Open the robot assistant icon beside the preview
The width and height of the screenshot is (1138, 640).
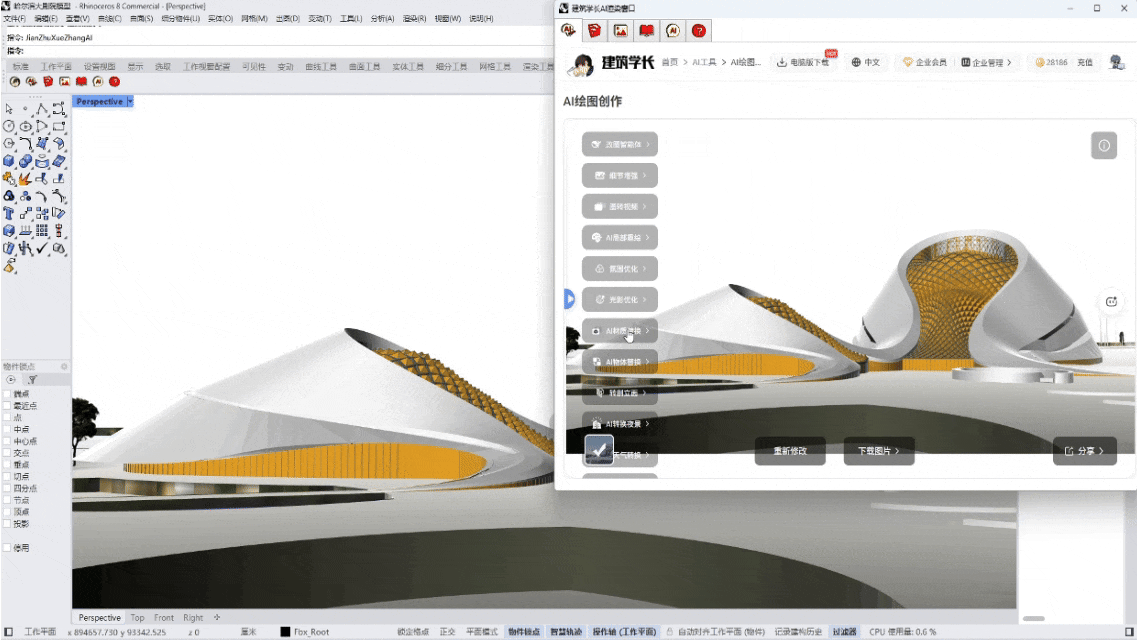[1111, 302]
